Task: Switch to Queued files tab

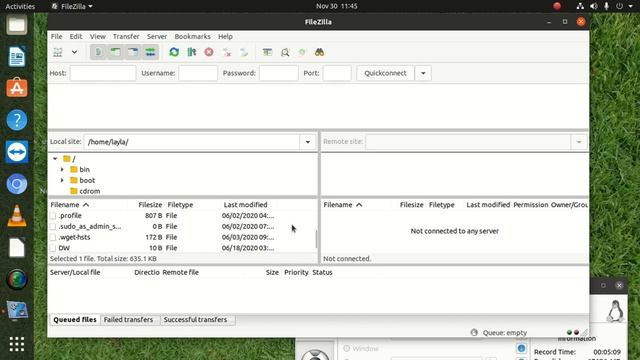Action: [75, 320]
